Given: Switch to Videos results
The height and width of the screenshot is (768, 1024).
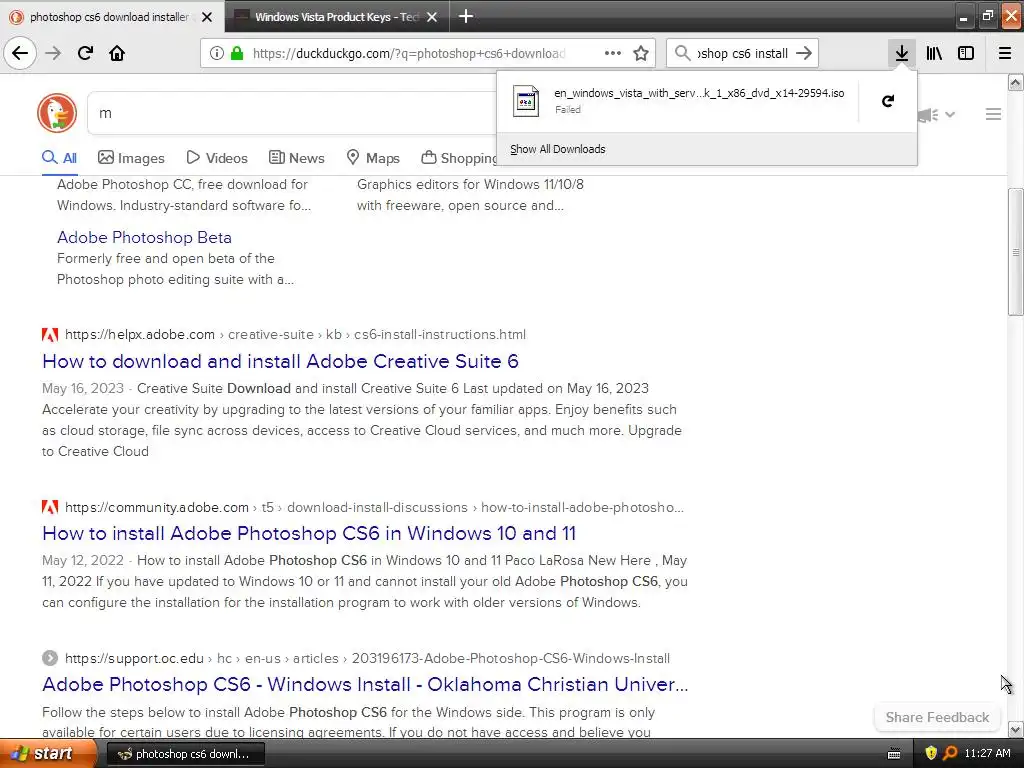Looking at the screenshot, I should coord(217,158).
